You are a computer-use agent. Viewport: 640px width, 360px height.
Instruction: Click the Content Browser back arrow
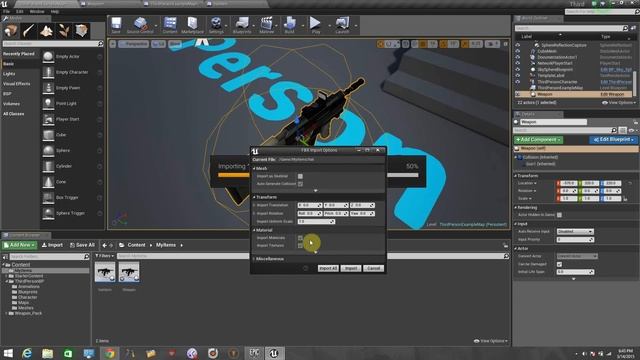coord(104,245)
